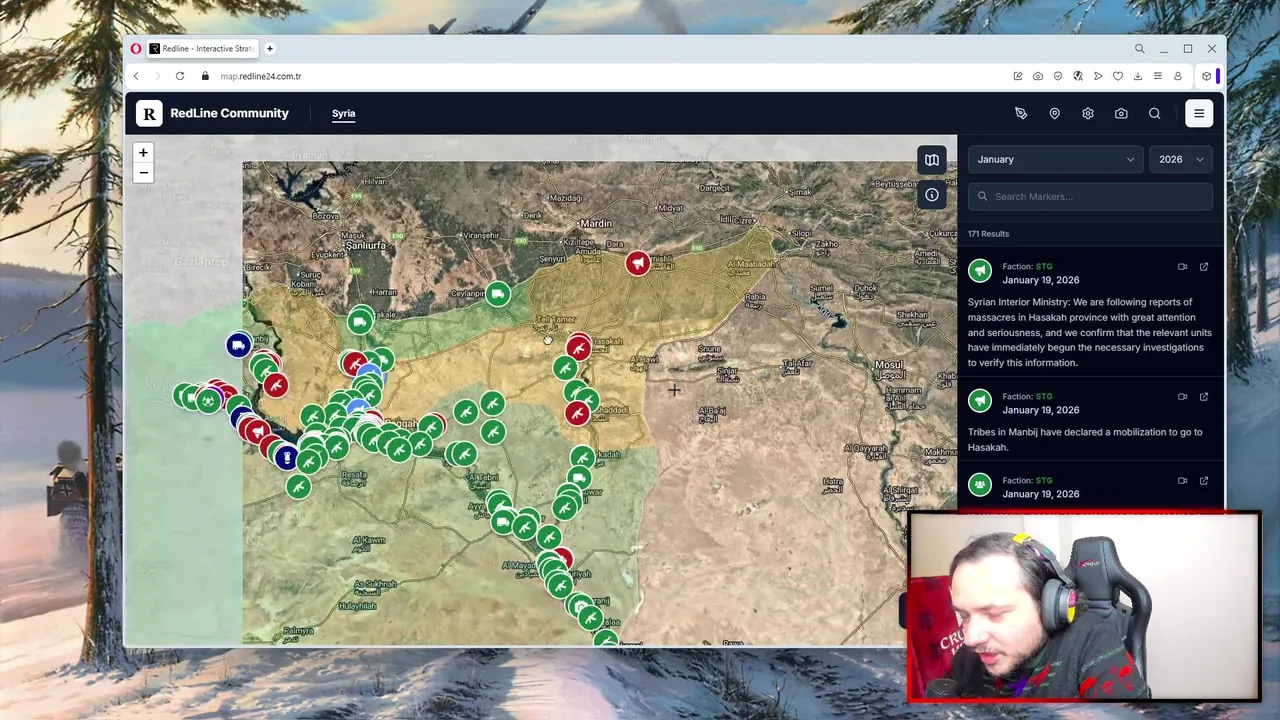Add page to bookmarks with heart
This screenshot has height=720, width=1280.
[x=1118, y=76]
